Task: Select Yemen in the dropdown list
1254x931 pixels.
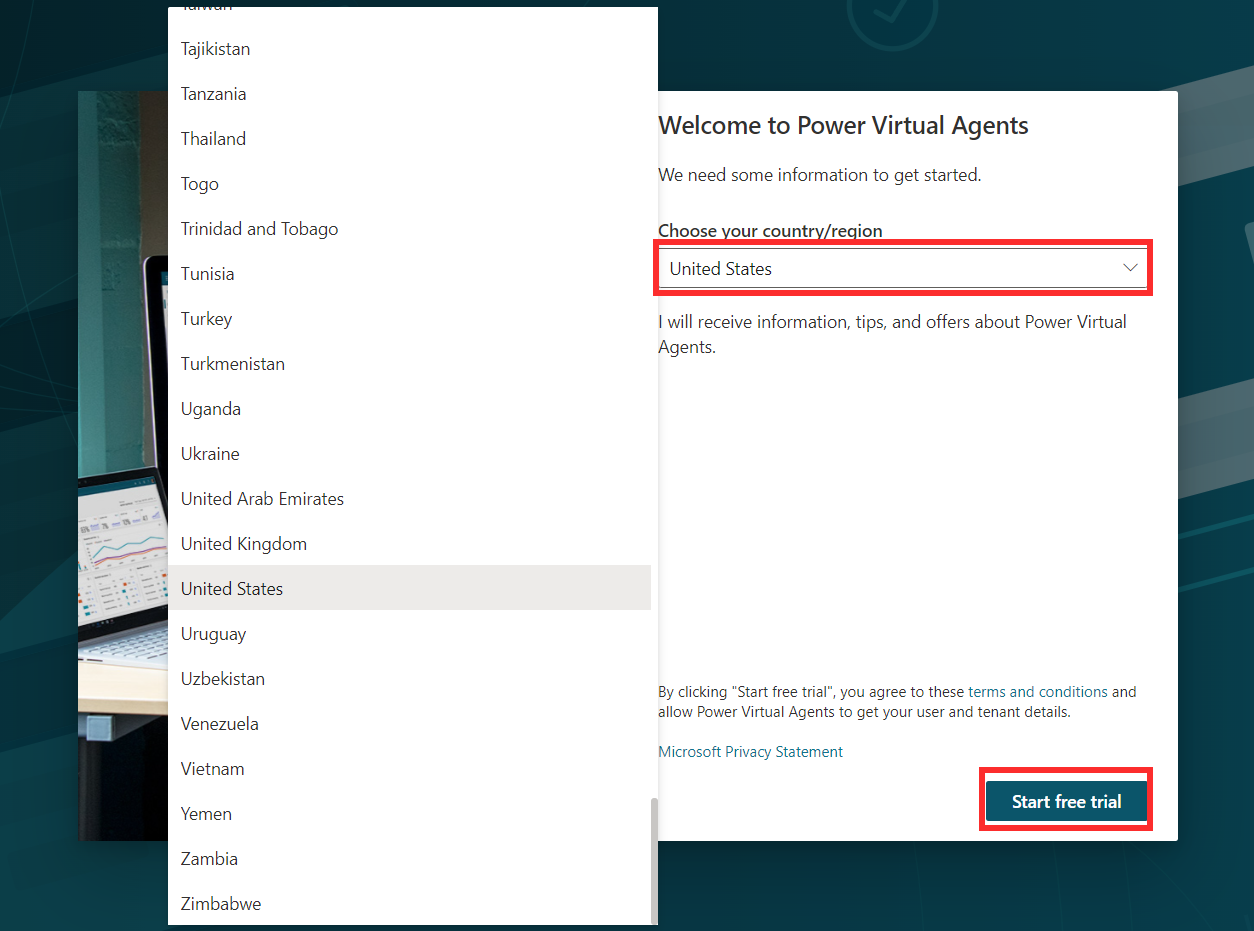Action: 409,814
